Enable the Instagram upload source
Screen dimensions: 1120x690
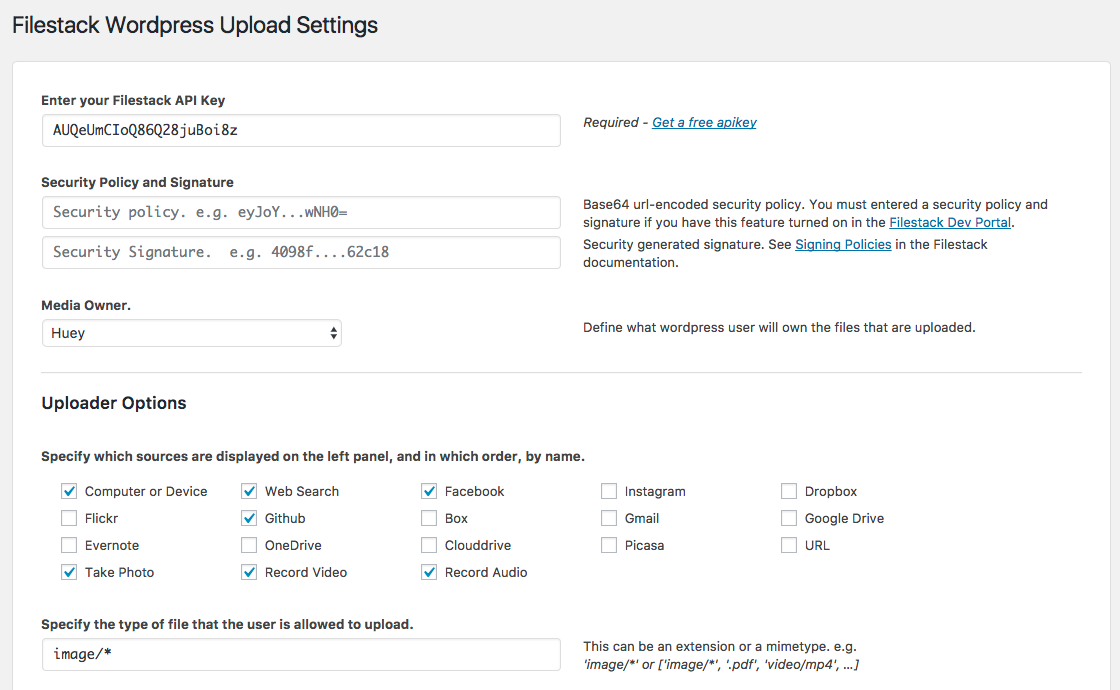point(609,491)
